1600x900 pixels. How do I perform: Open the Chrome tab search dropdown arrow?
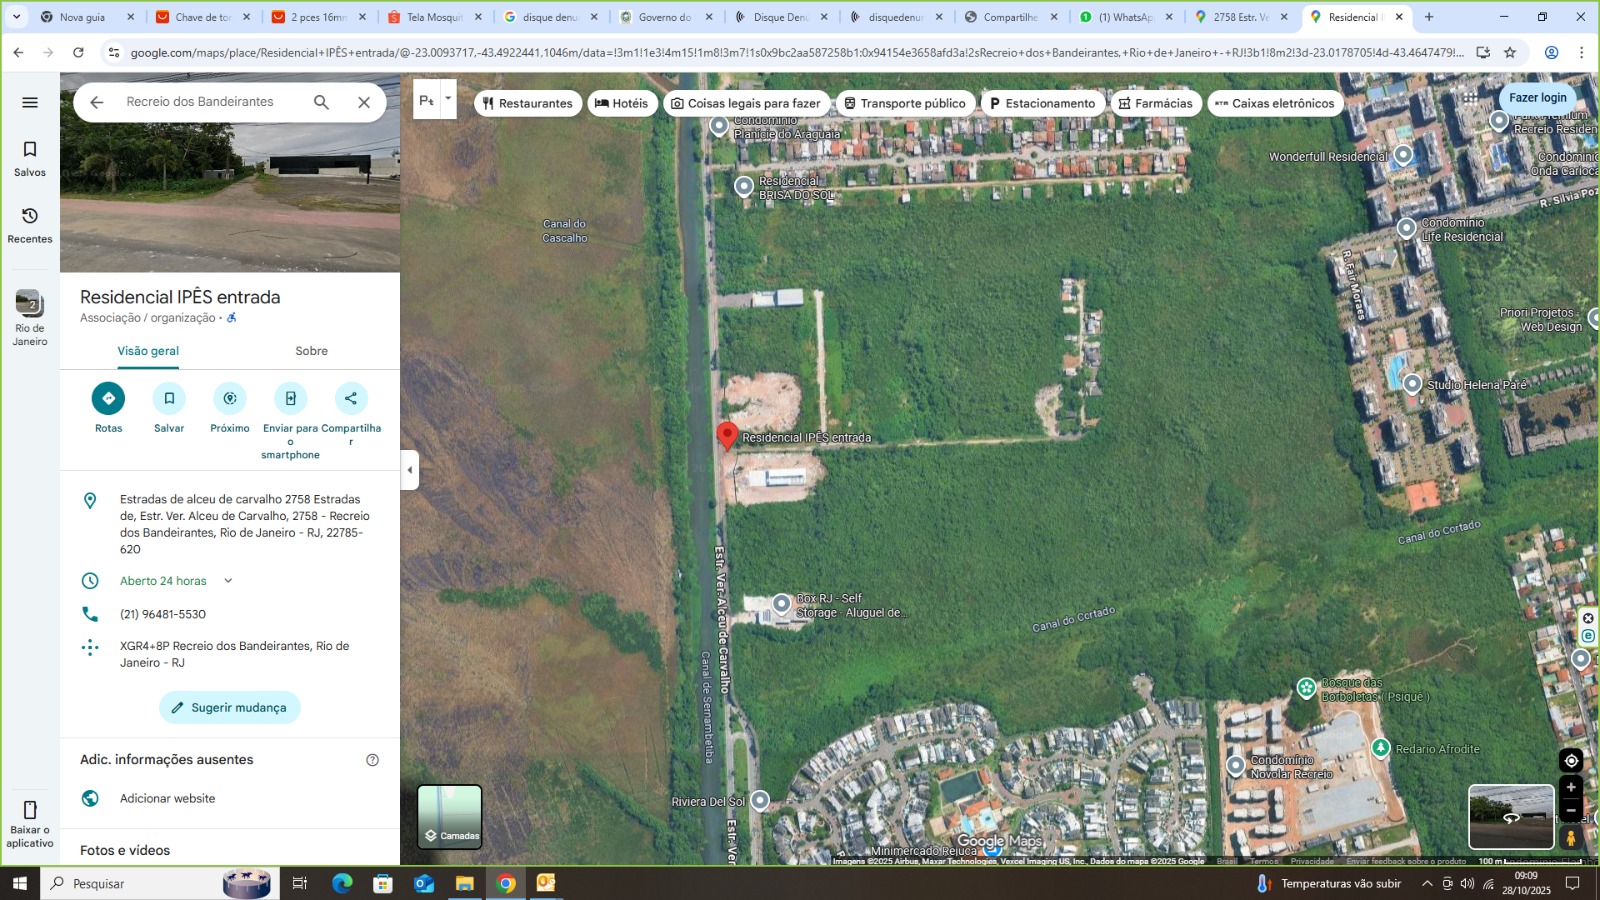[x=16, y=17]
